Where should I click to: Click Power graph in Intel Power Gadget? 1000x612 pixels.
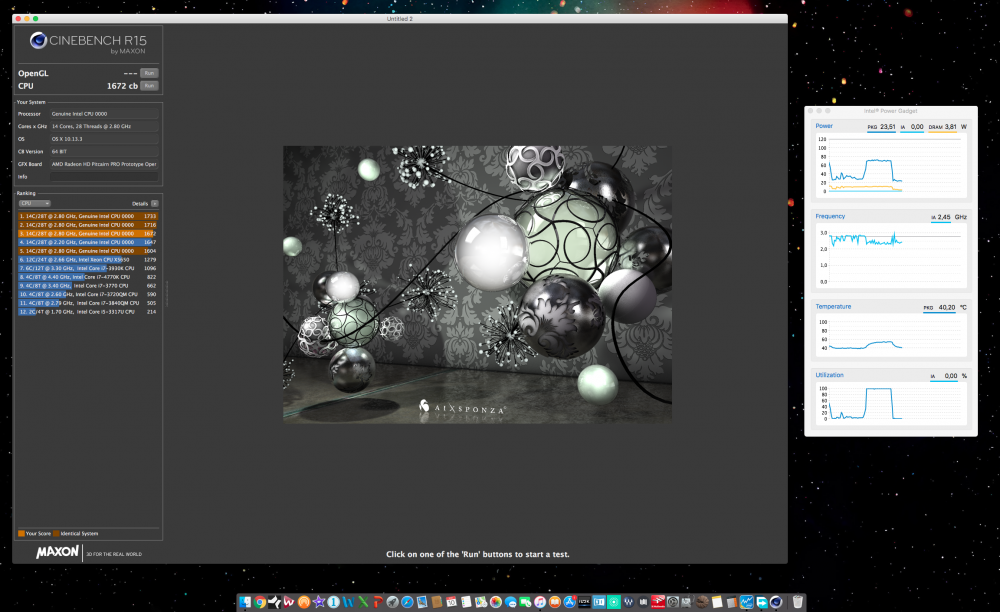[x=890, y=165]
